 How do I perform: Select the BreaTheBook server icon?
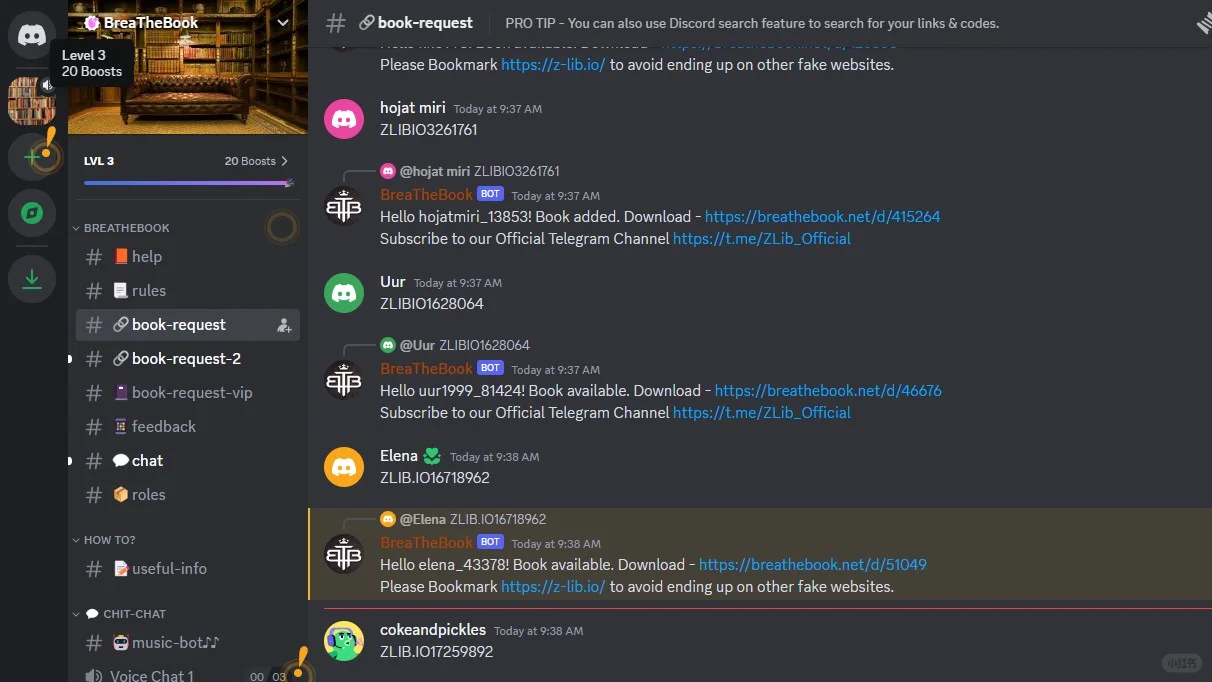point(32,100)
